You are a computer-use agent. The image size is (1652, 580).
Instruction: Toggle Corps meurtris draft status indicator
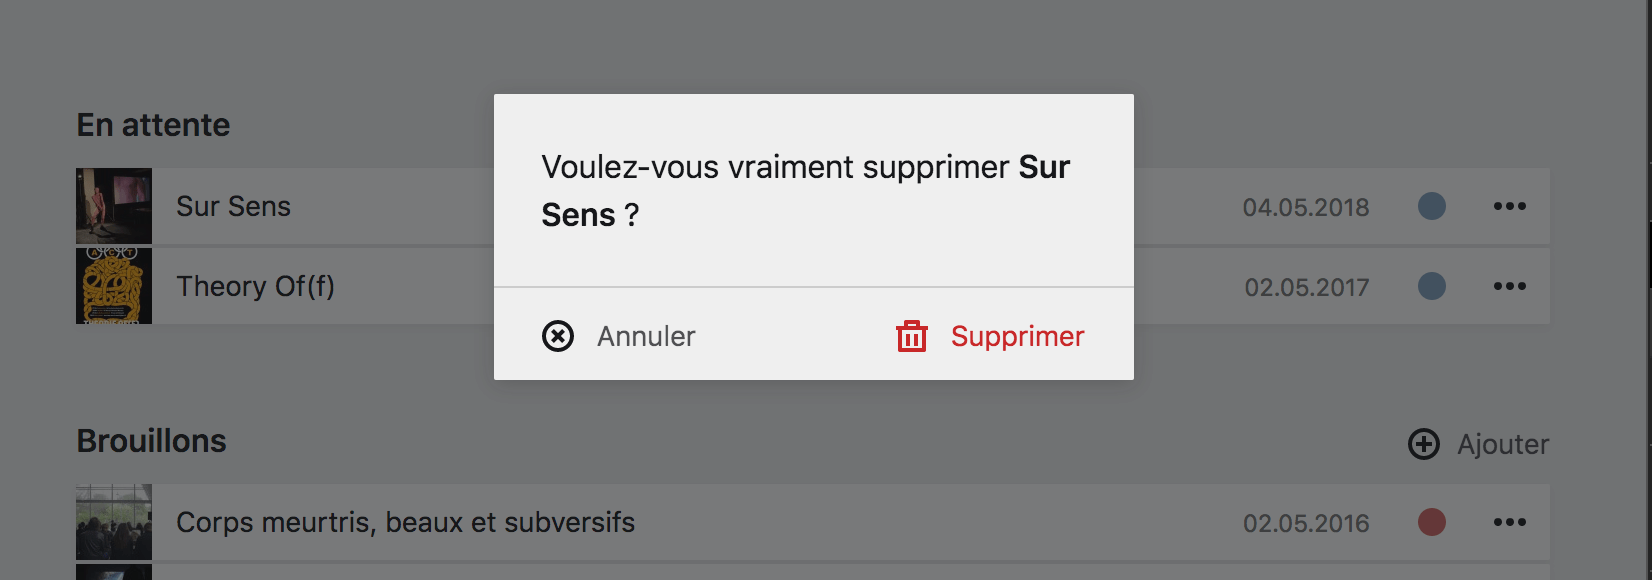1433,522
